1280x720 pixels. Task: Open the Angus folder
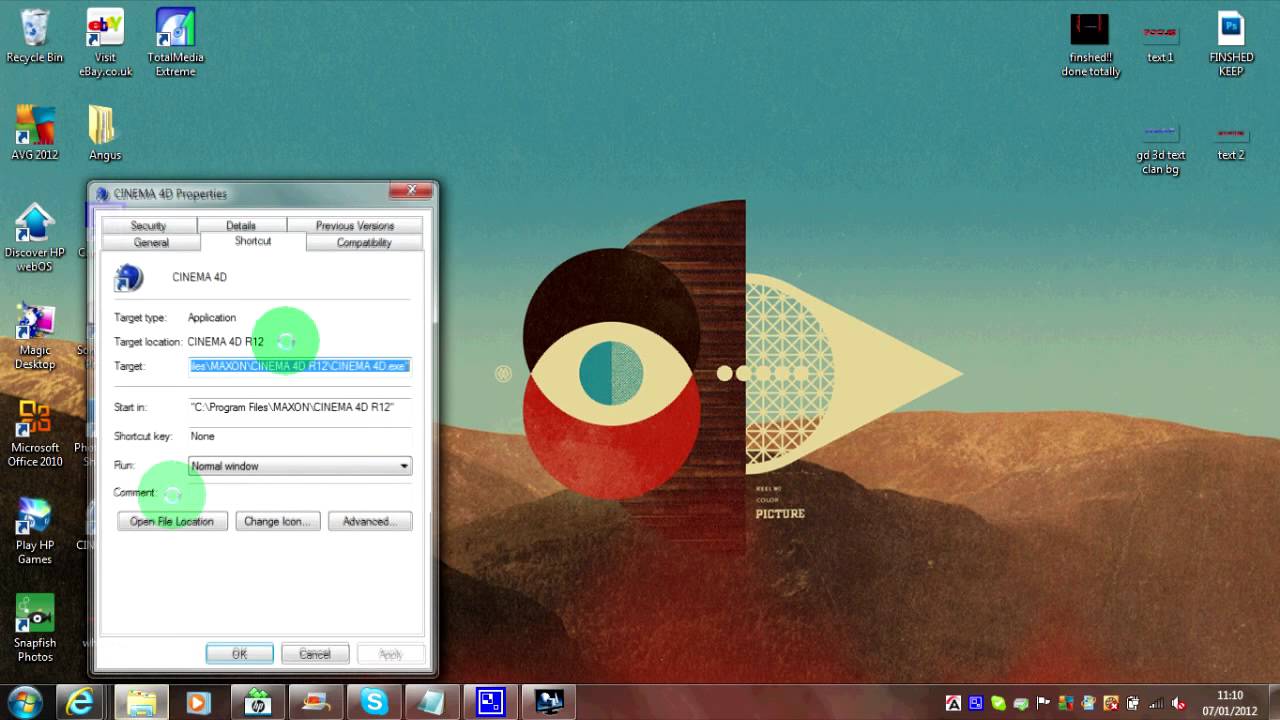[x=104, y=133]
